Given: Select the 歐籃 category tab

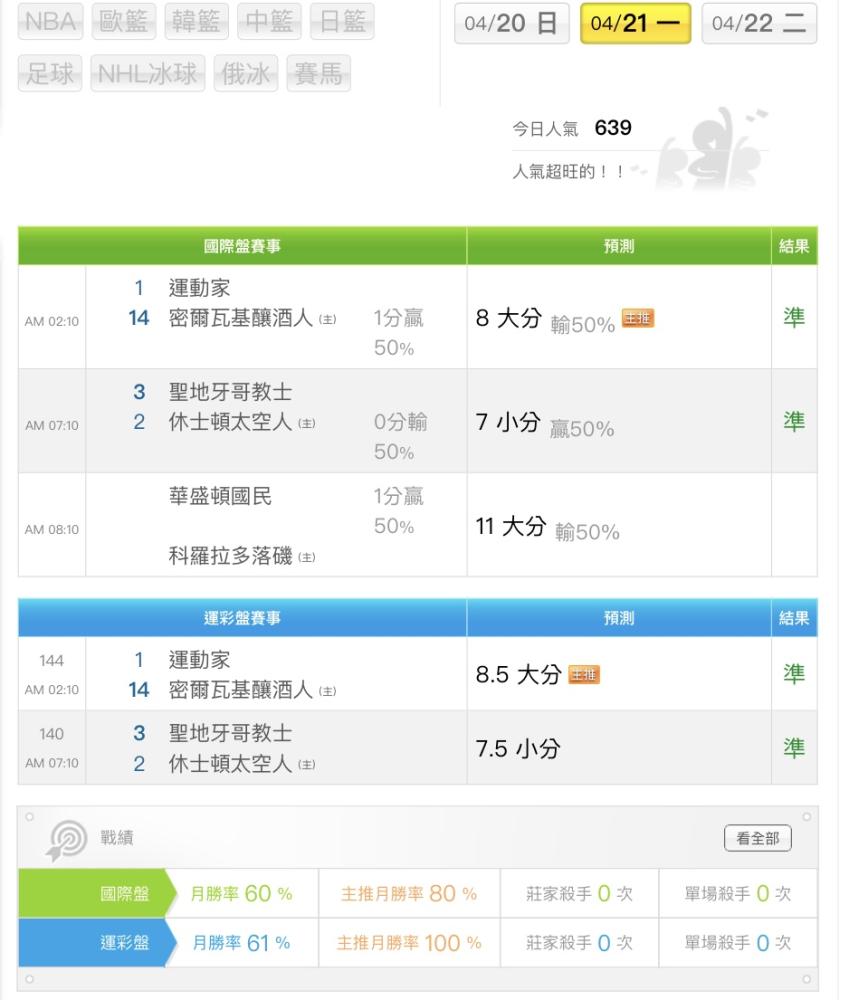Looking at the screenshot, I should [123, 22].
